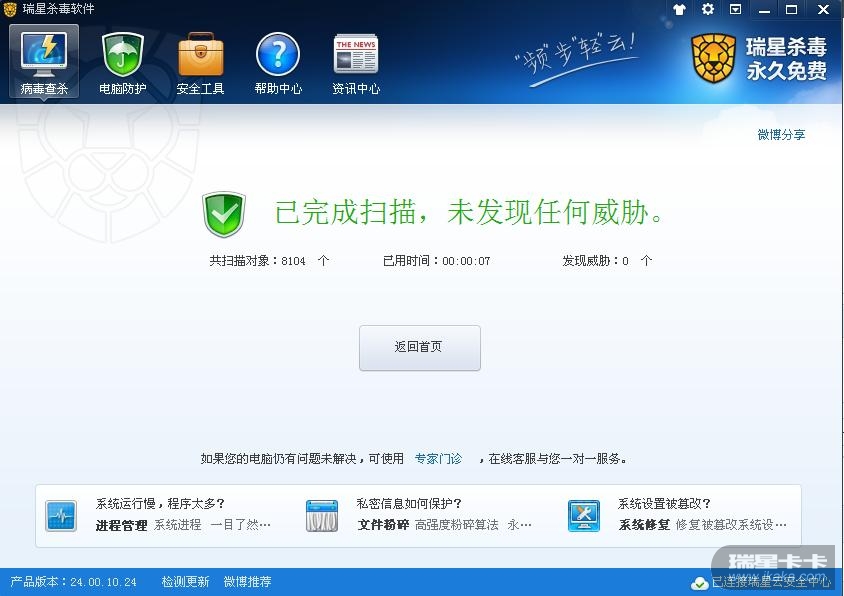
Task: Click the 瑞星杀毒软件 title bar app icon
Action: click(x=10, y=9)
